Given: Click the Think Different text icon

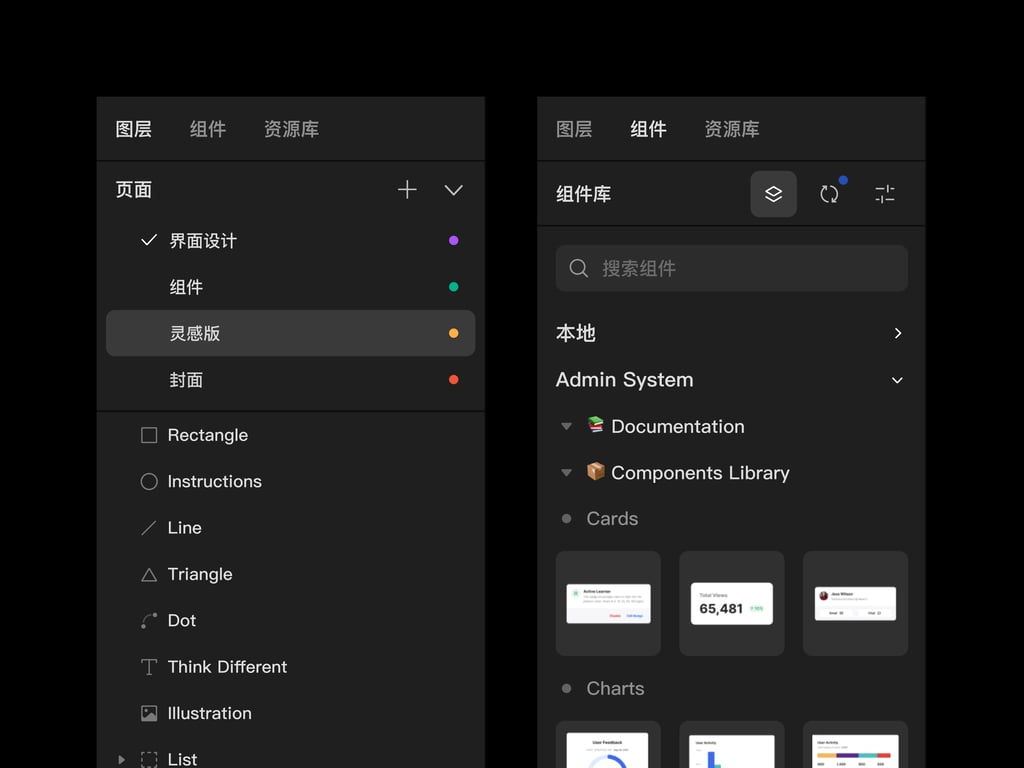Looking at the screenshot, I should click(149, 667).
